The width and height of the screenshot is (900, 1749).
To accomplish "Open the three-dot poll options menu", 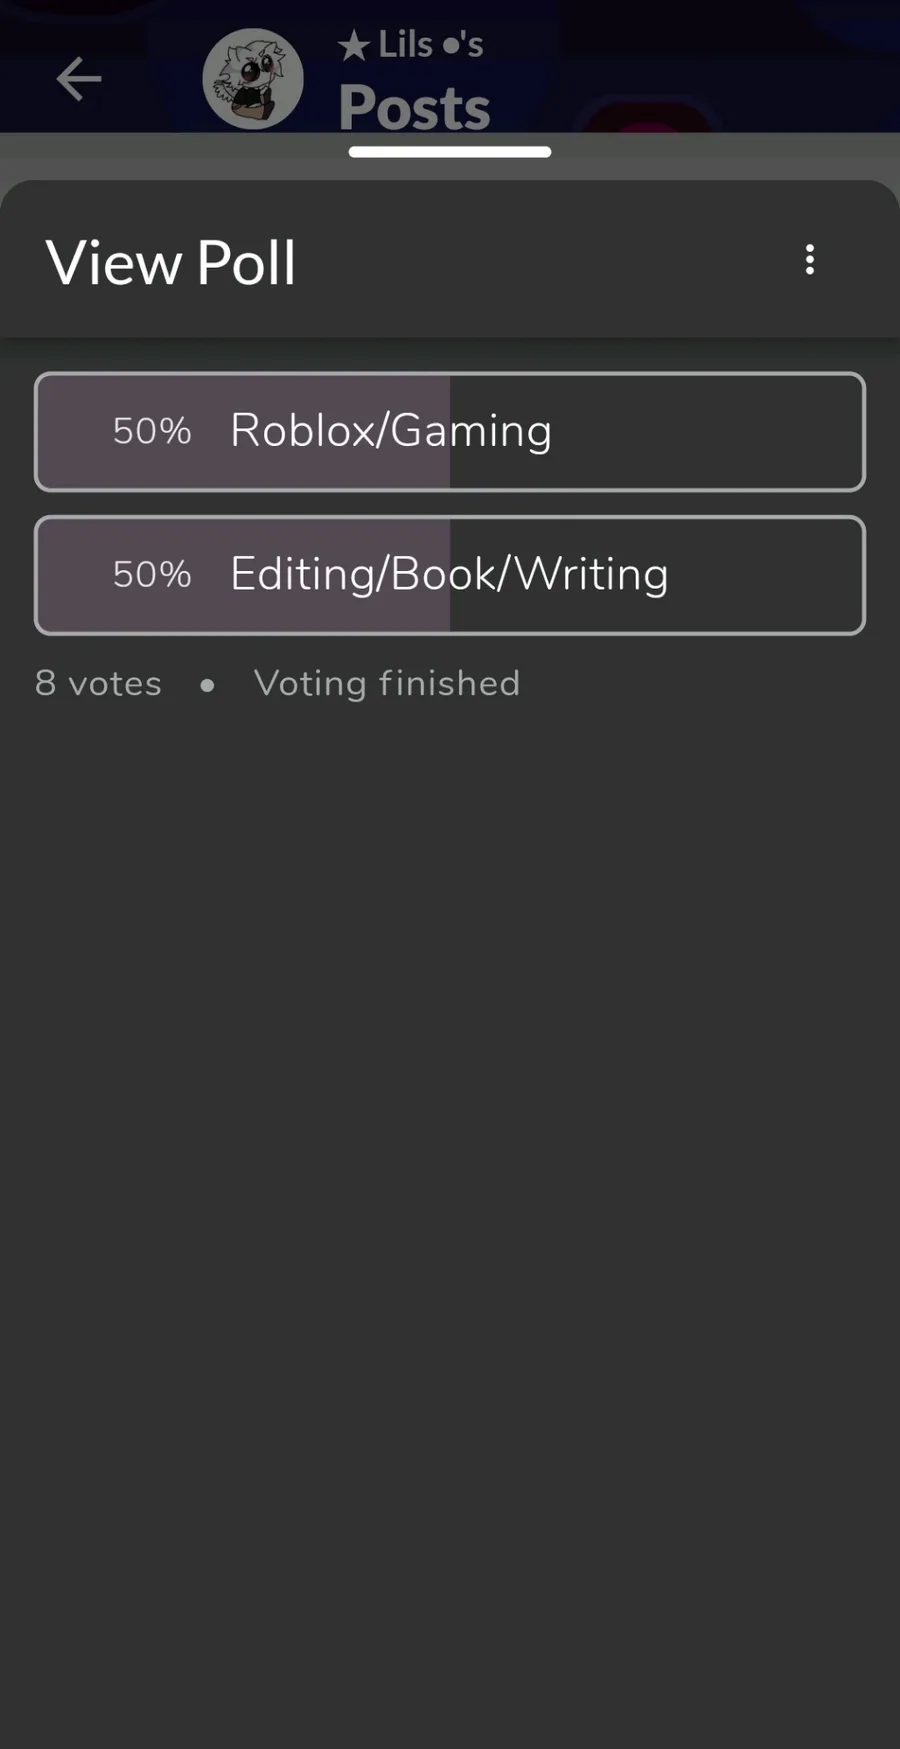I will point(810,260).
